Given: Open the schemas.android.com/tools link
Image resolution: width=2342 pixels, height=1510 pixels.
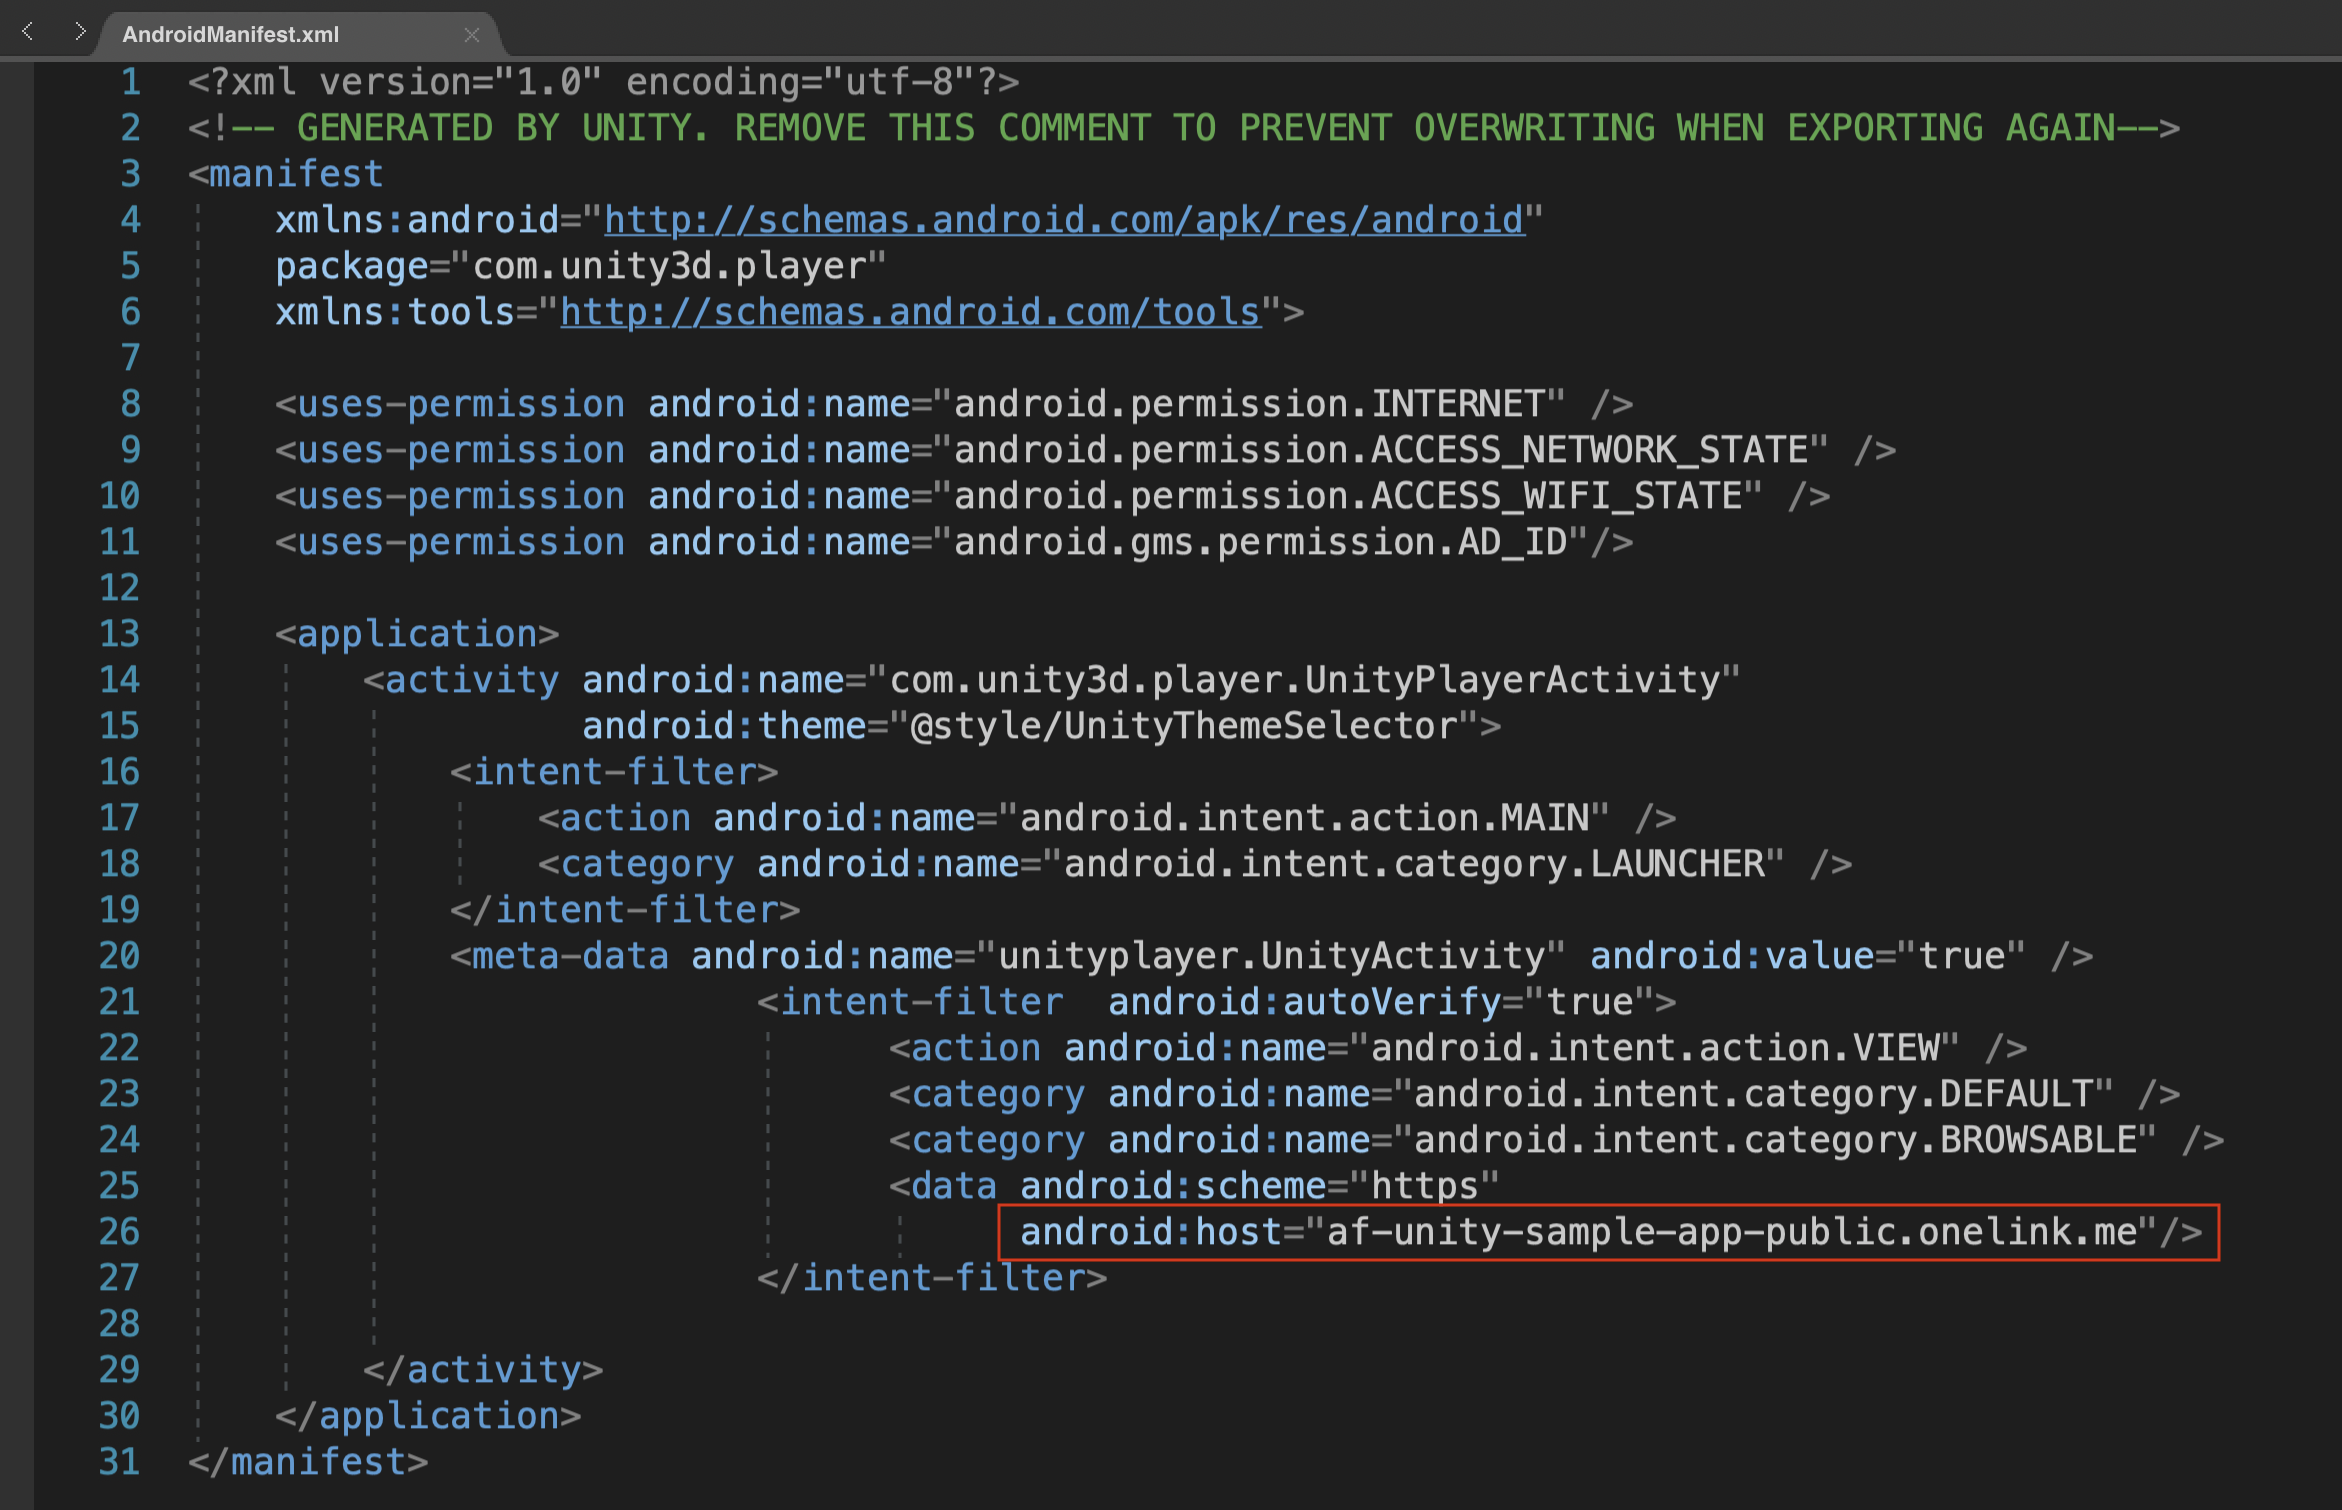Looking at the screenshot, I should click(910, 312).
